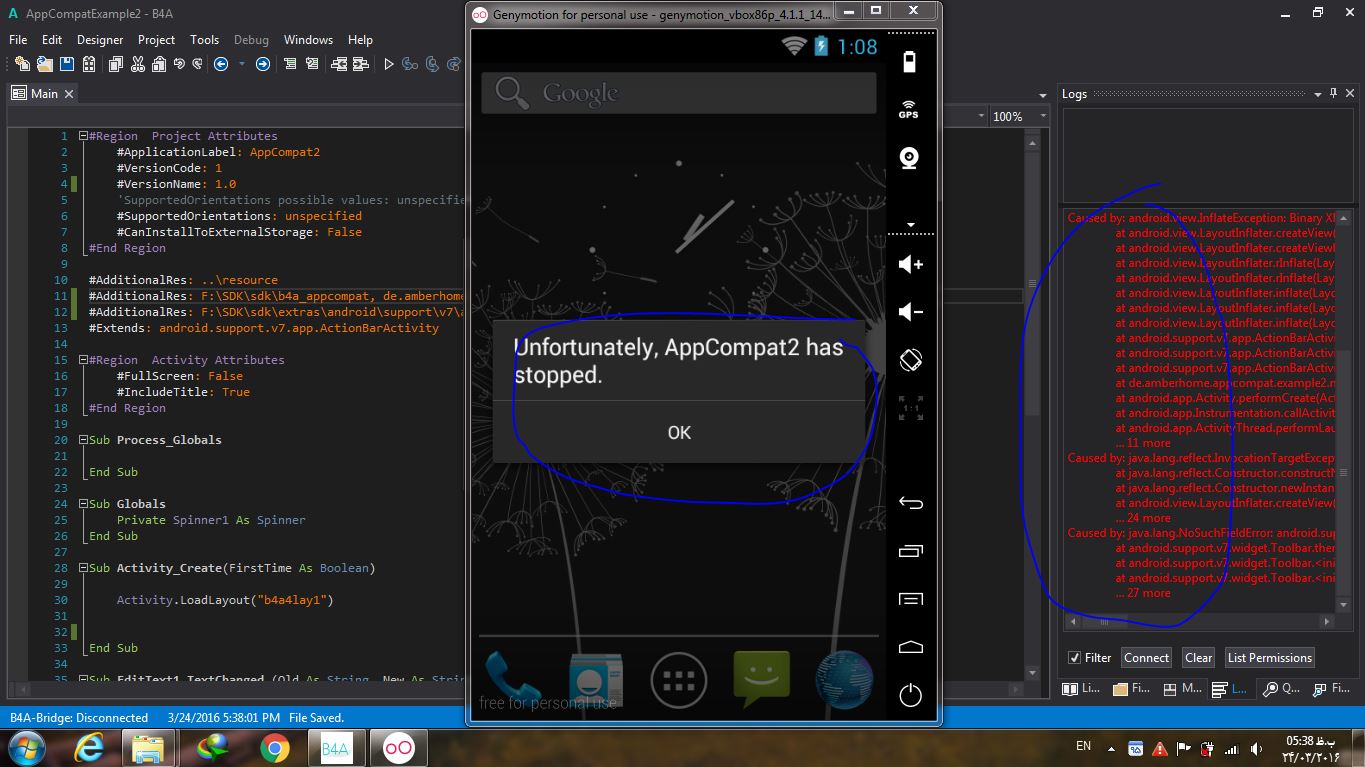Open Genymotion GPS widget

pyautogui.click(x=909, y=109)
